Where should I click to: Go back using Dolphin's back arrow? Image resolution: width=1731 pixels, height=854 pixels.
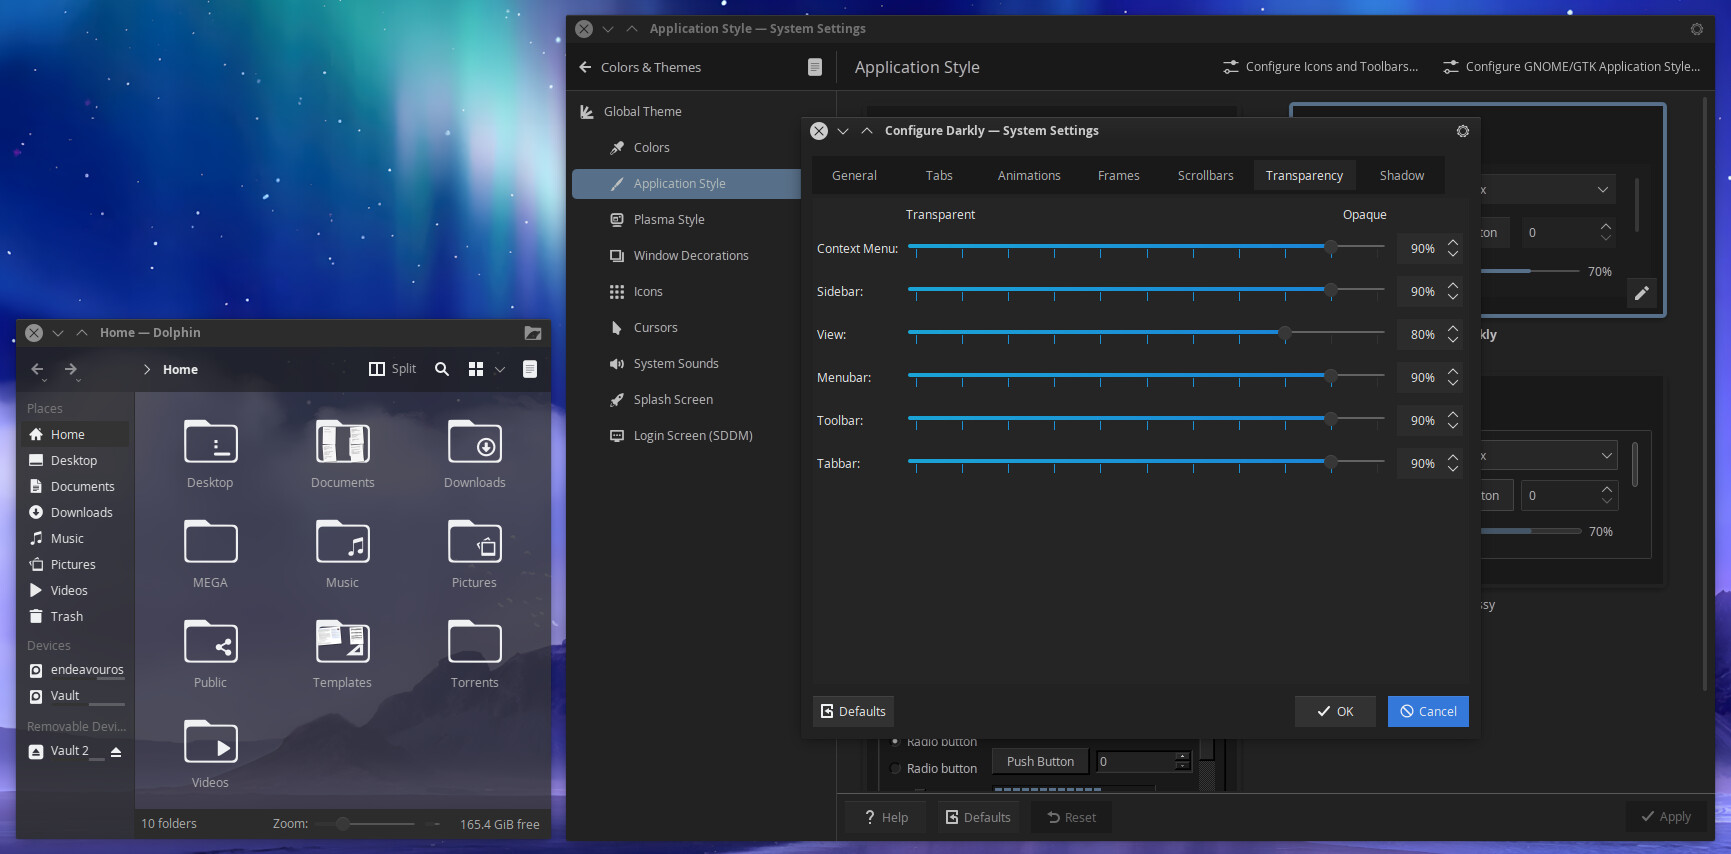37,369
